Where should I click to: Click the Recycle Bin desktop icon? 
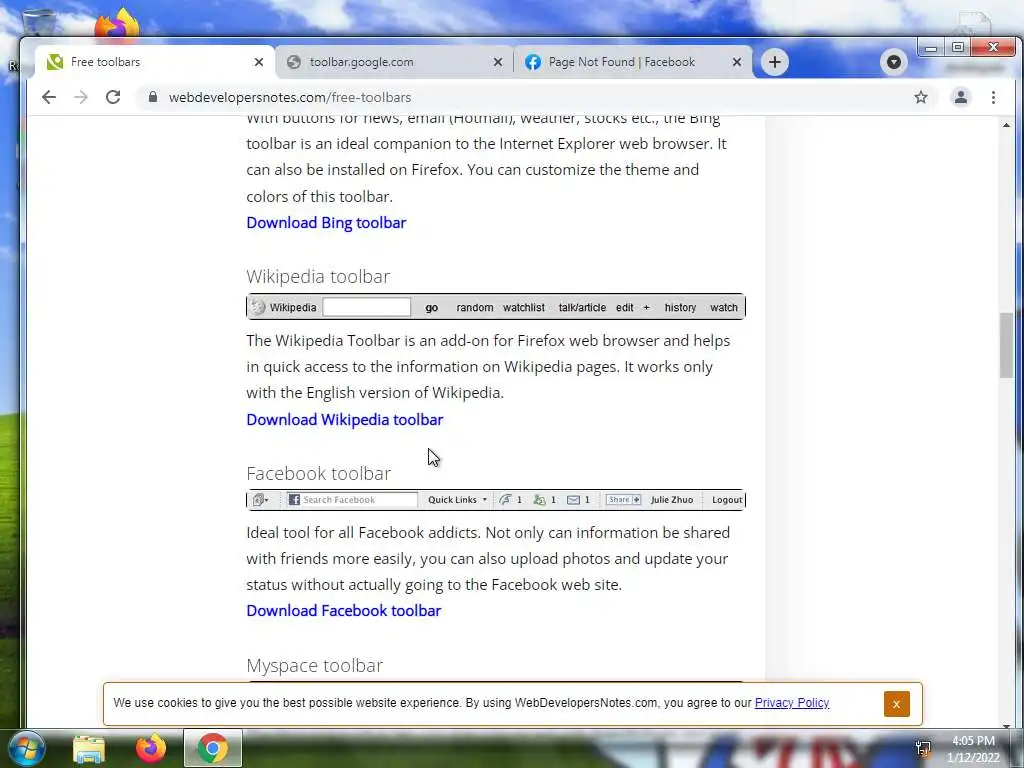(38, 23)
